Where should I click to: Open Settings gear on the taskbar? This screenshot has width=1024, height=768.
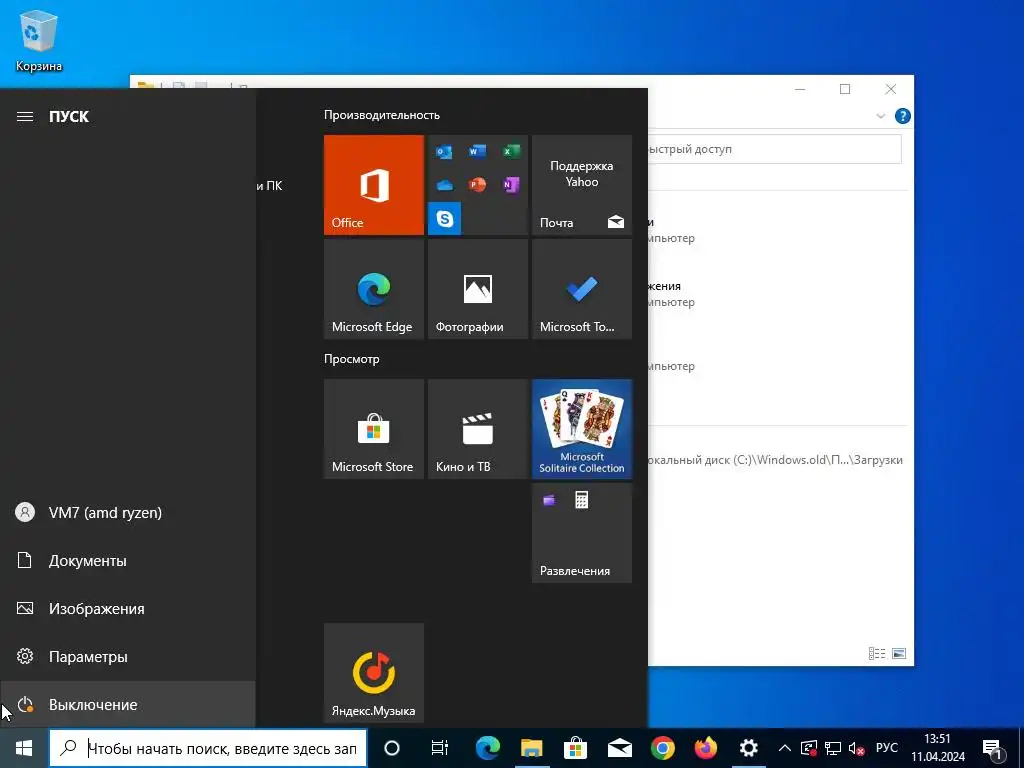pos(748,748)
